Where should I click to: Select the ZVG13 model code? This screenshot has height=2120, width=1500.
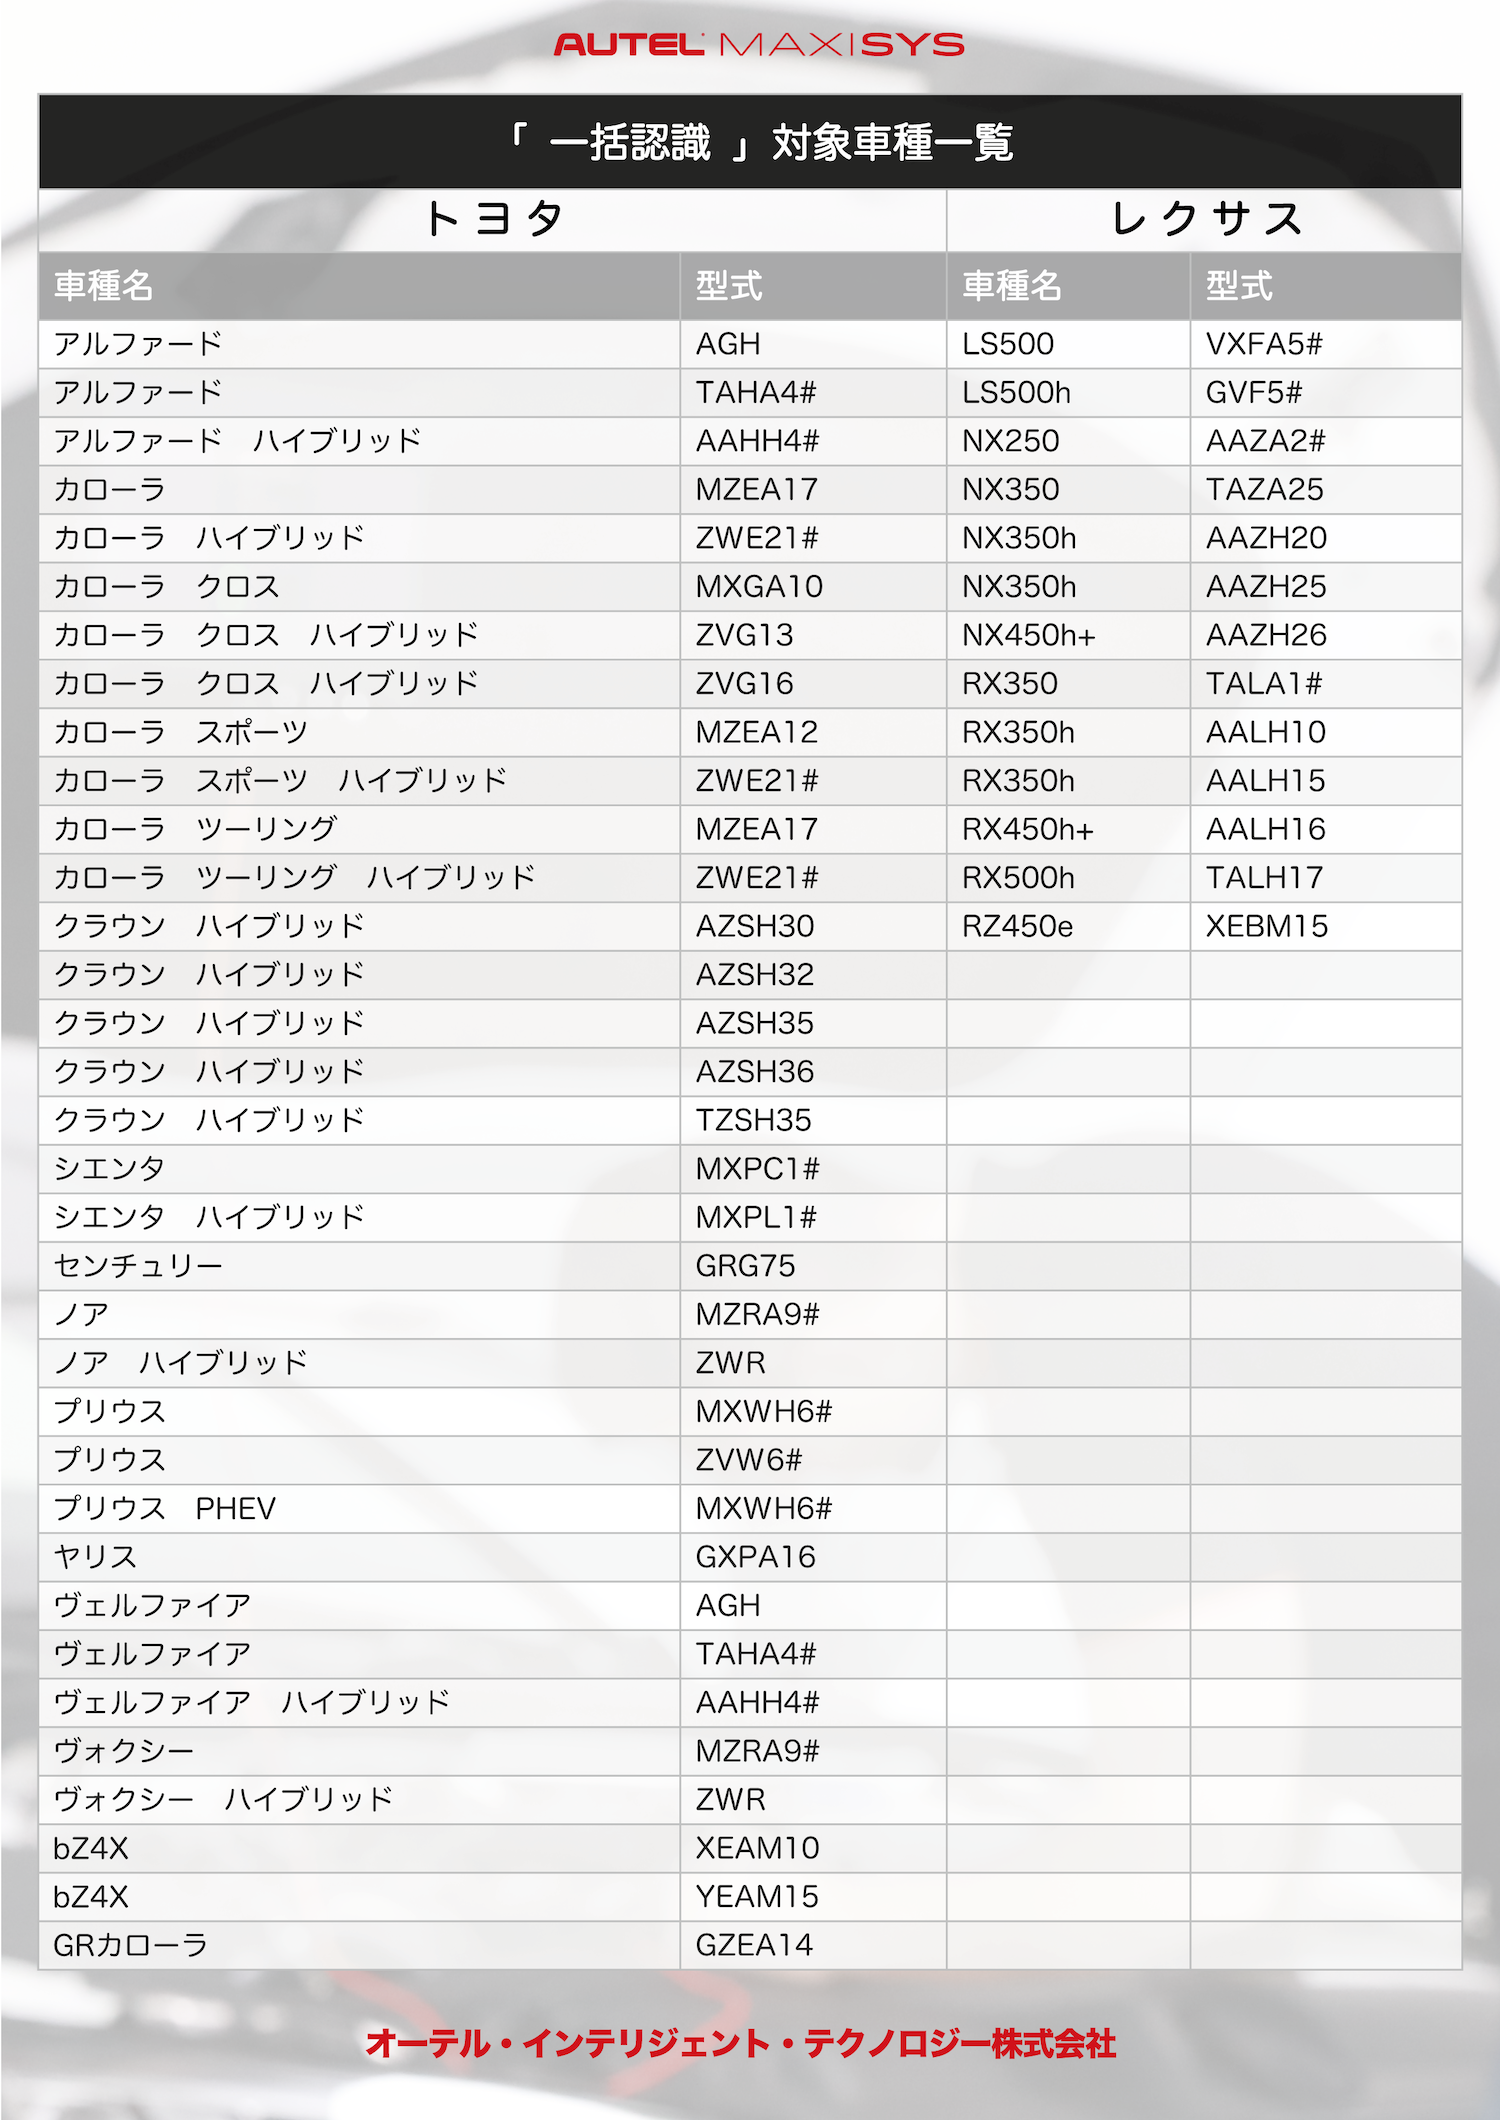[744, 635]
